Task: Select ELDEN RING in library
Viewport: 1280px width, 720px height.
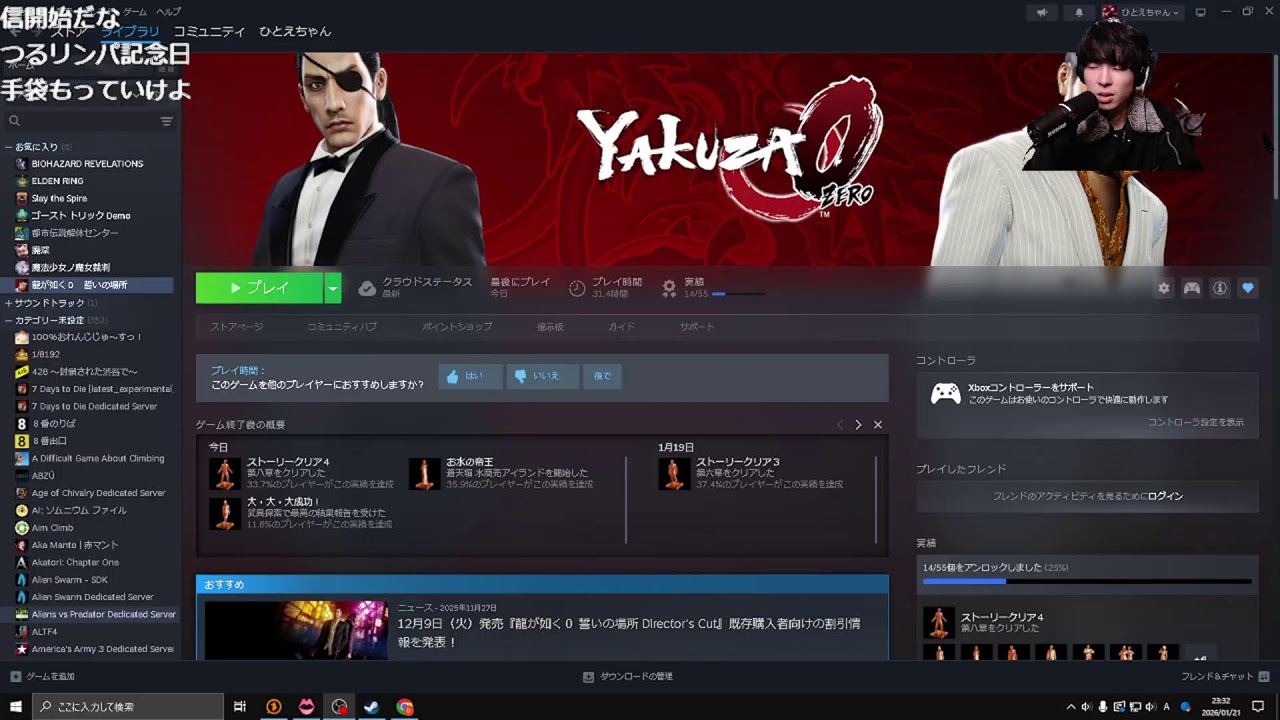Action: coord(57,181)
